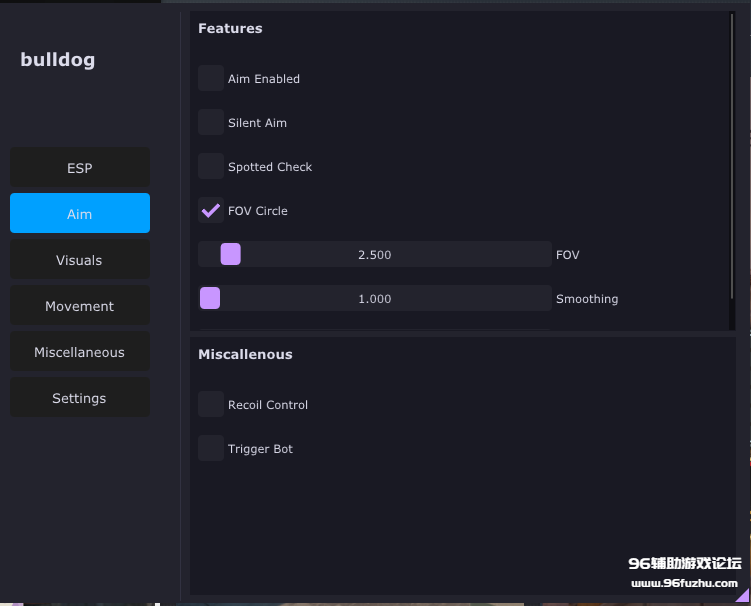Image resolution: width=751 pixels, height=606 pixels.
Task: Check the Trigger Bot checkbox
Action: pyautogui.click(x=211, y=449)
